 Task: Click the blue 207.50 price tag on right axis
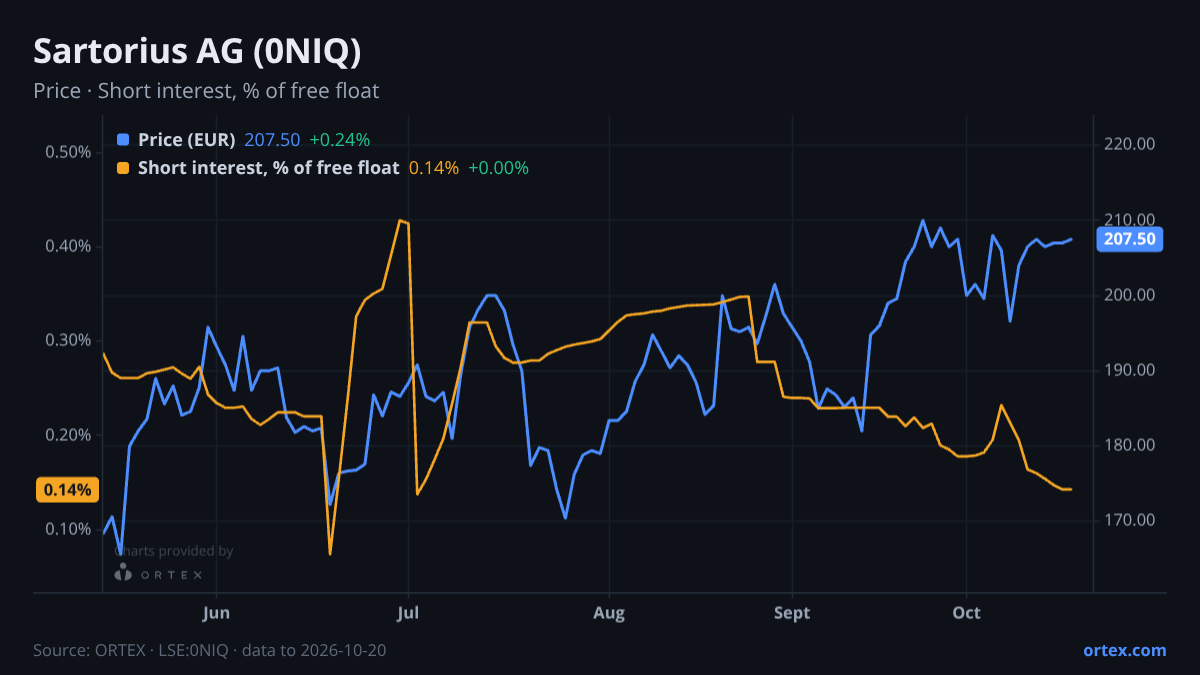click(x=1130, y=239)
